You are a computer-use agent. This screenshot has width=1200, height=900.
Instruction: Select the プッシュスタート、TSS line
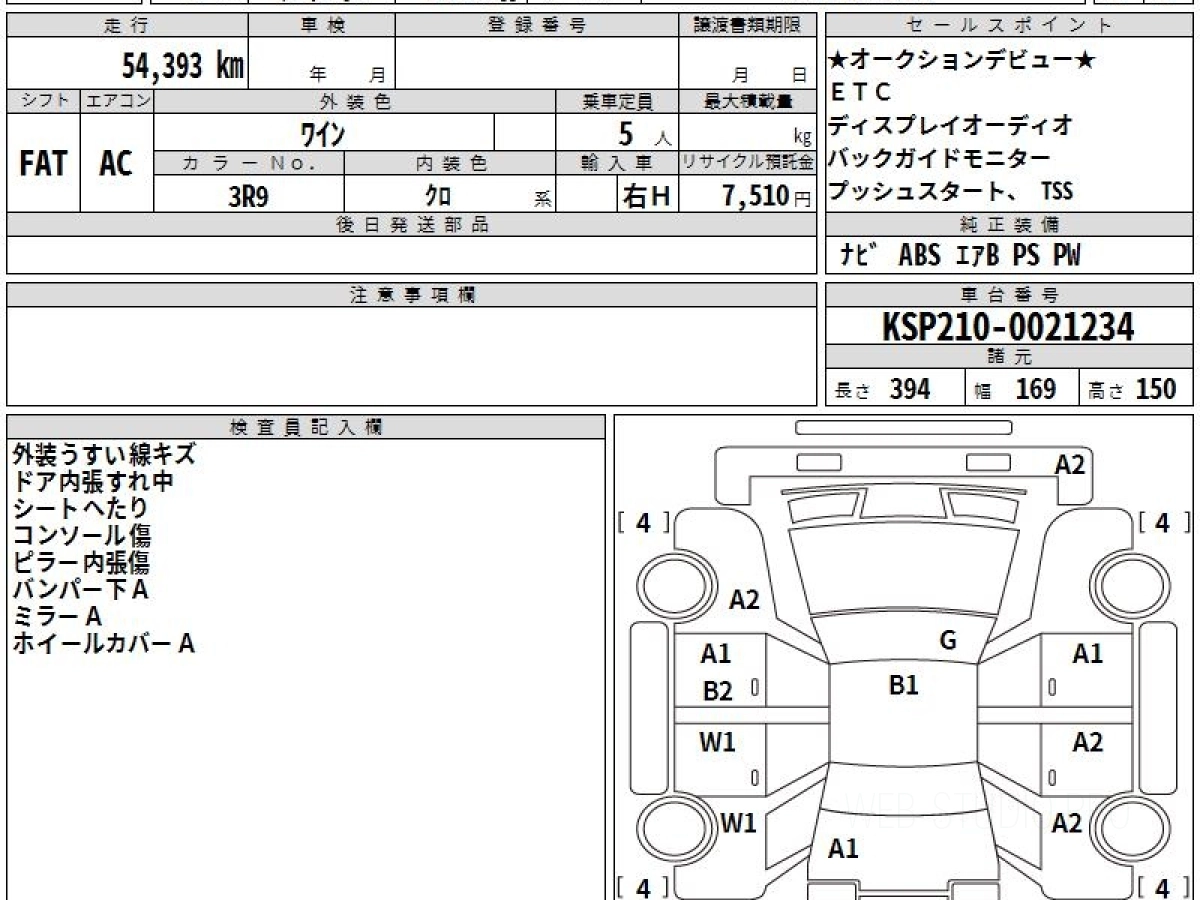pyautogui.click(x=951, y=191)
